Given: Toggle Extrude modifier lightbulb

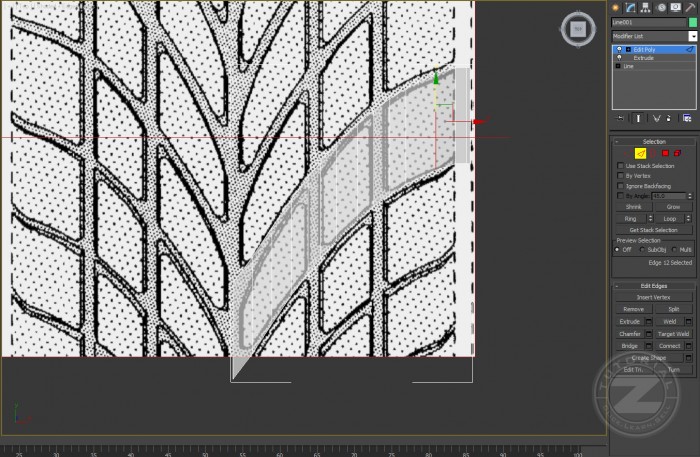Looking at the screenshot, I should [x=619, y=58].
